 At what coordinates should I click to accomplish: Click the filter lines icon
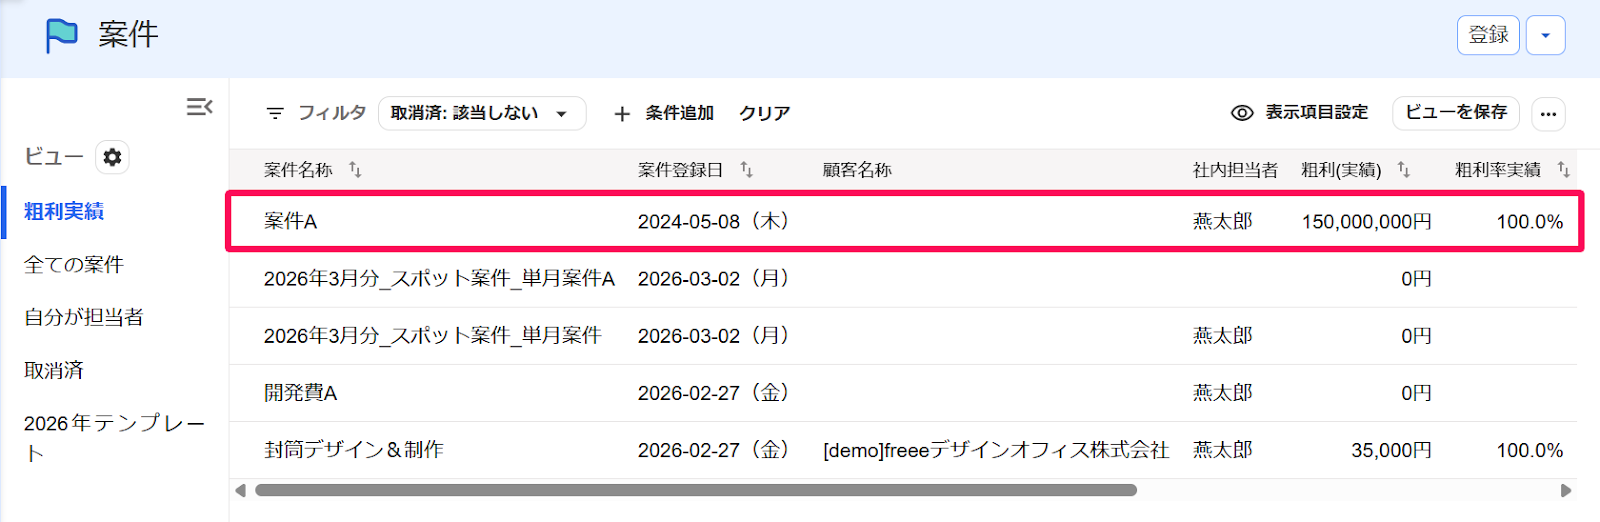coord(275,113)
